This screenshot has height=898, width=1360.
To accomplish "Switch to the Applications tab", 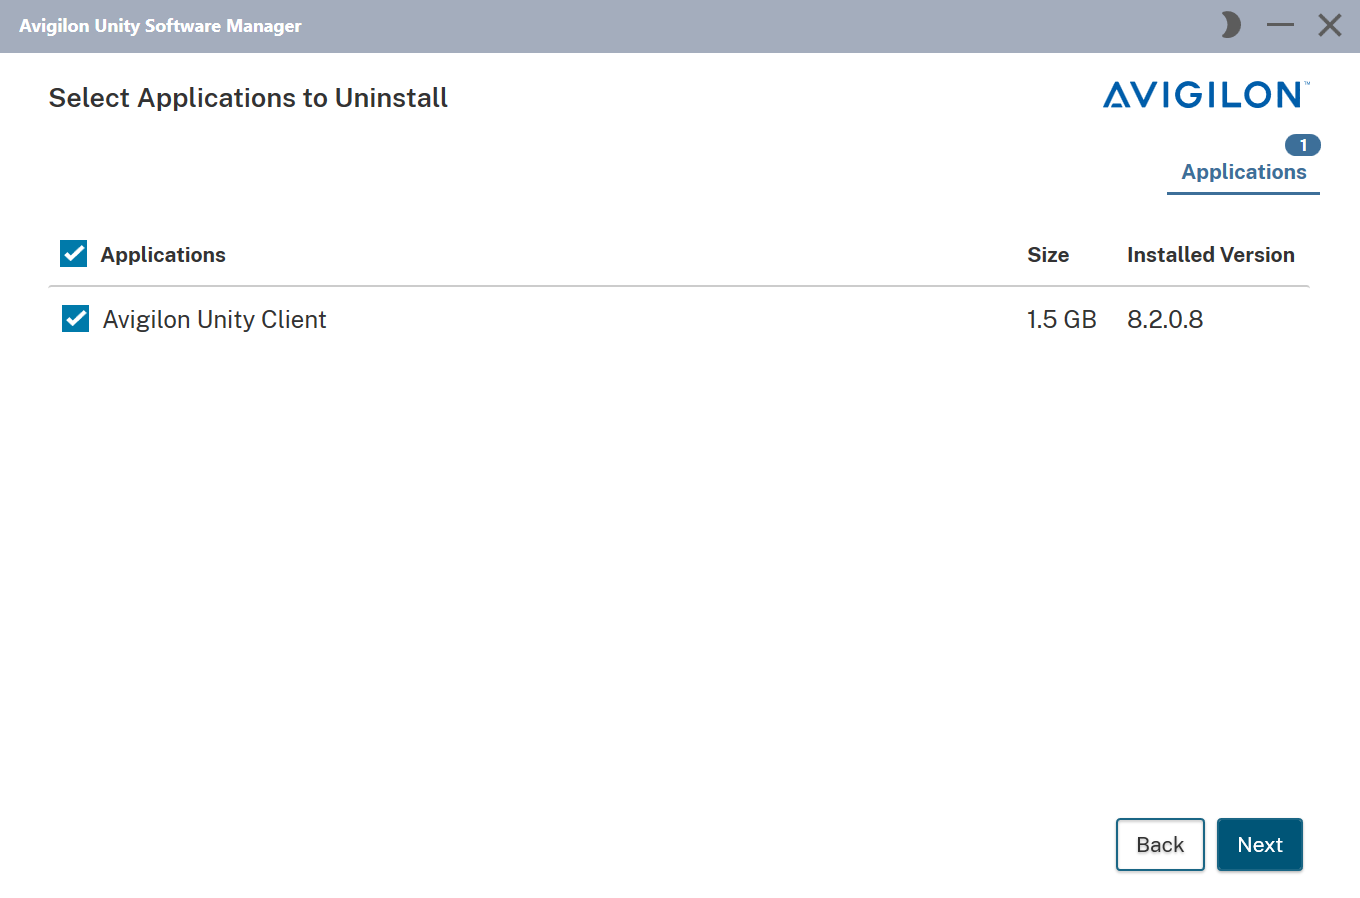I will tap(1244, 172).
